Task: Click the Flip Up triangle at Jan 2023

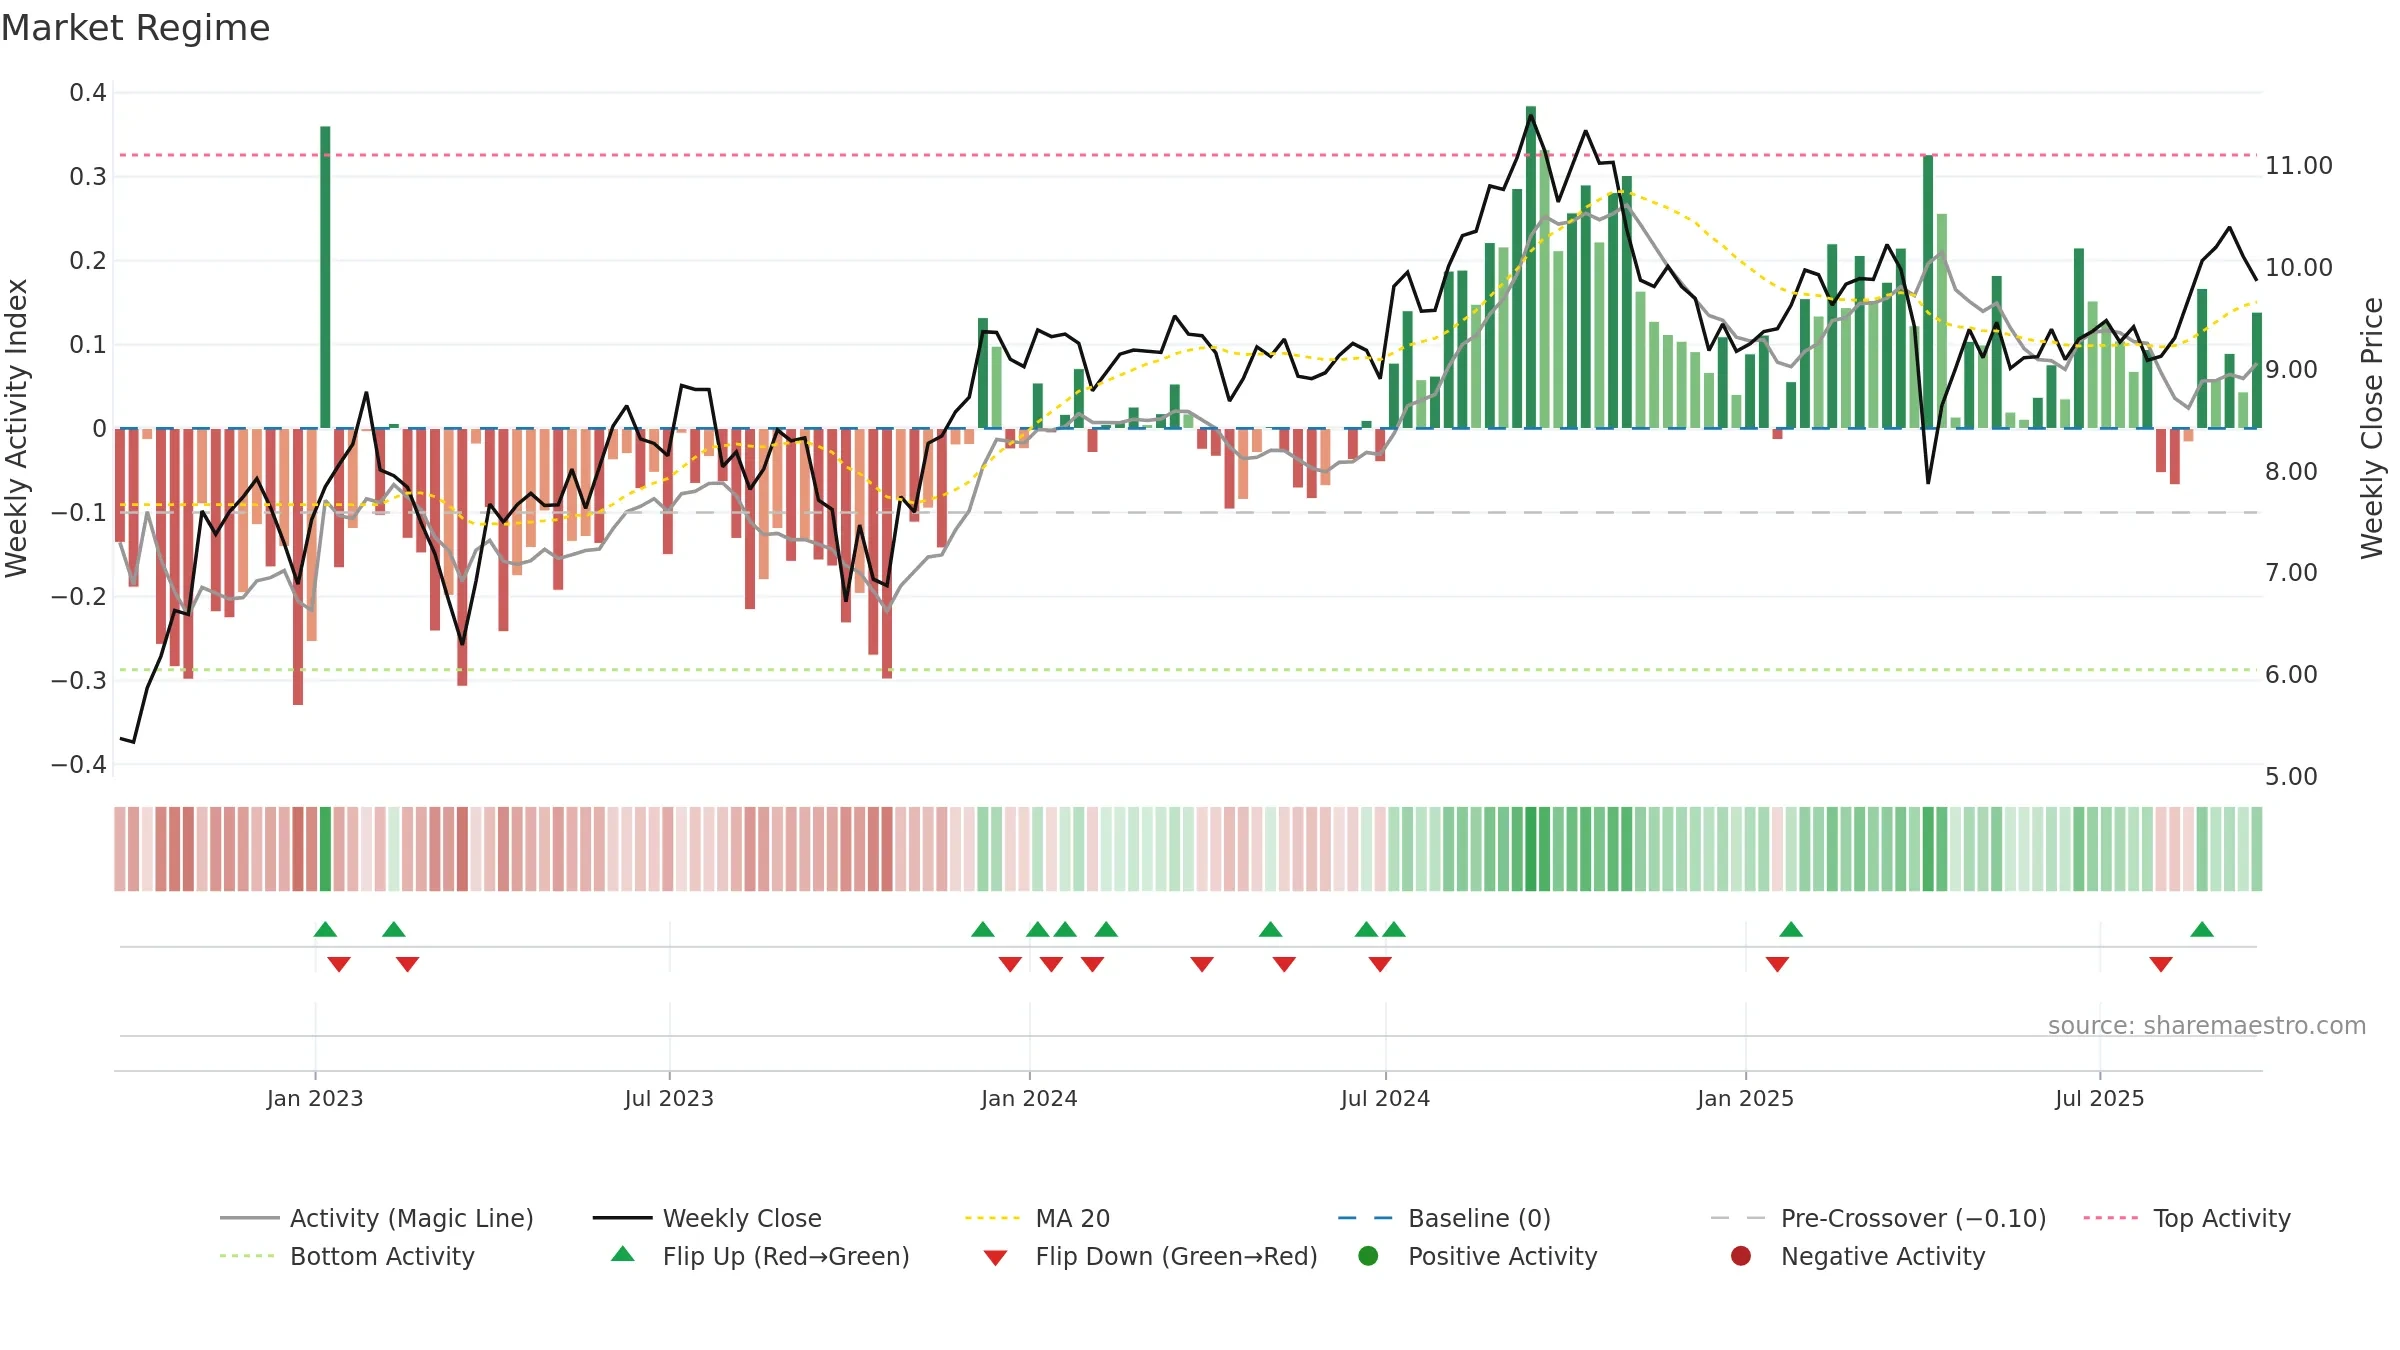Action: point(325,930)
